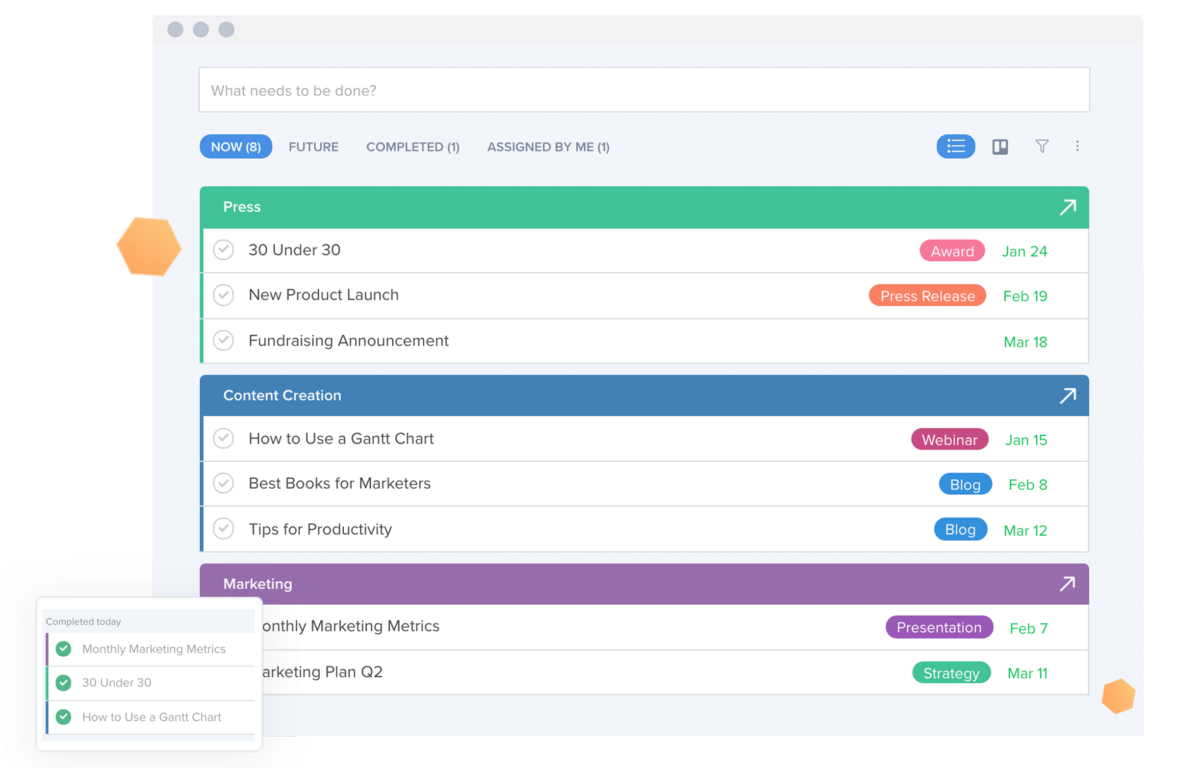Open Press section arrow icon
The width and height of the screenshot is (1200, 768).
point(1067,207)
